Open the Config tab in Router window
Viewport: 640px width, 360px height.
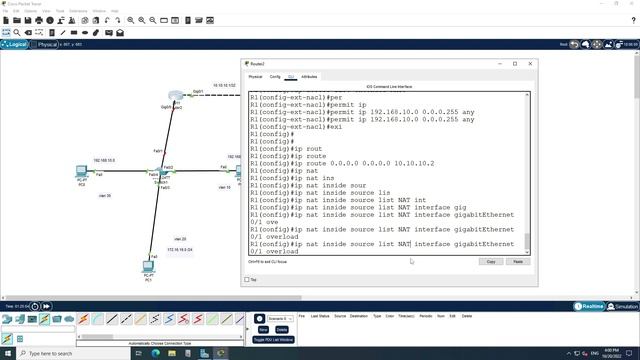[x=275, y=77]
